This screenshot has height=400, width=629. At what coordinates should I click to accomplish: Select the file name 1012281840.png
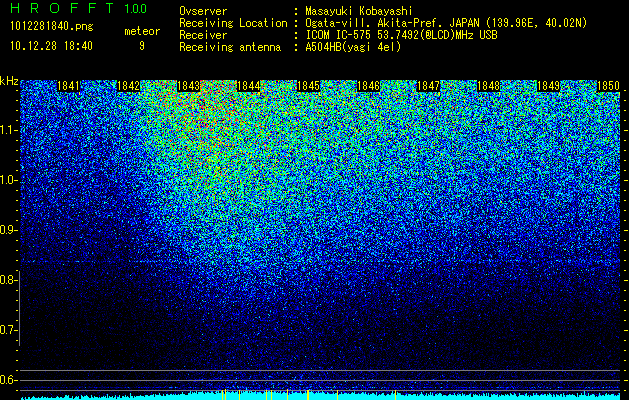click(x=52, y=27)
